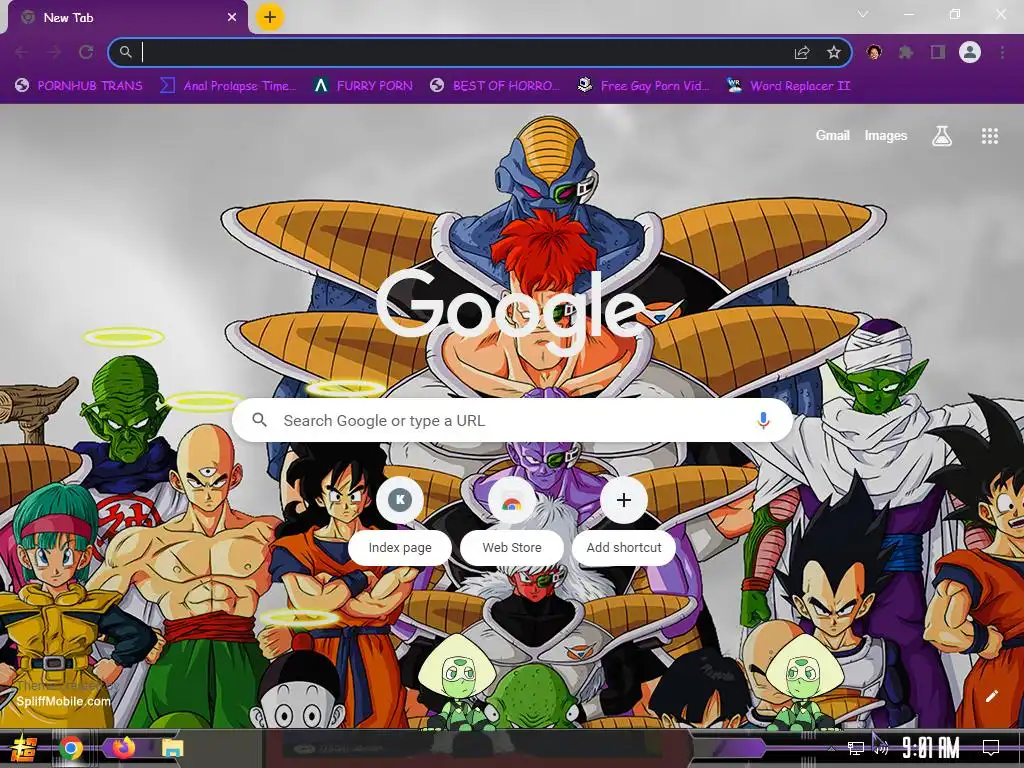Open the network status tray icon
1024x768 pixels.
click(x=856, y=748)
